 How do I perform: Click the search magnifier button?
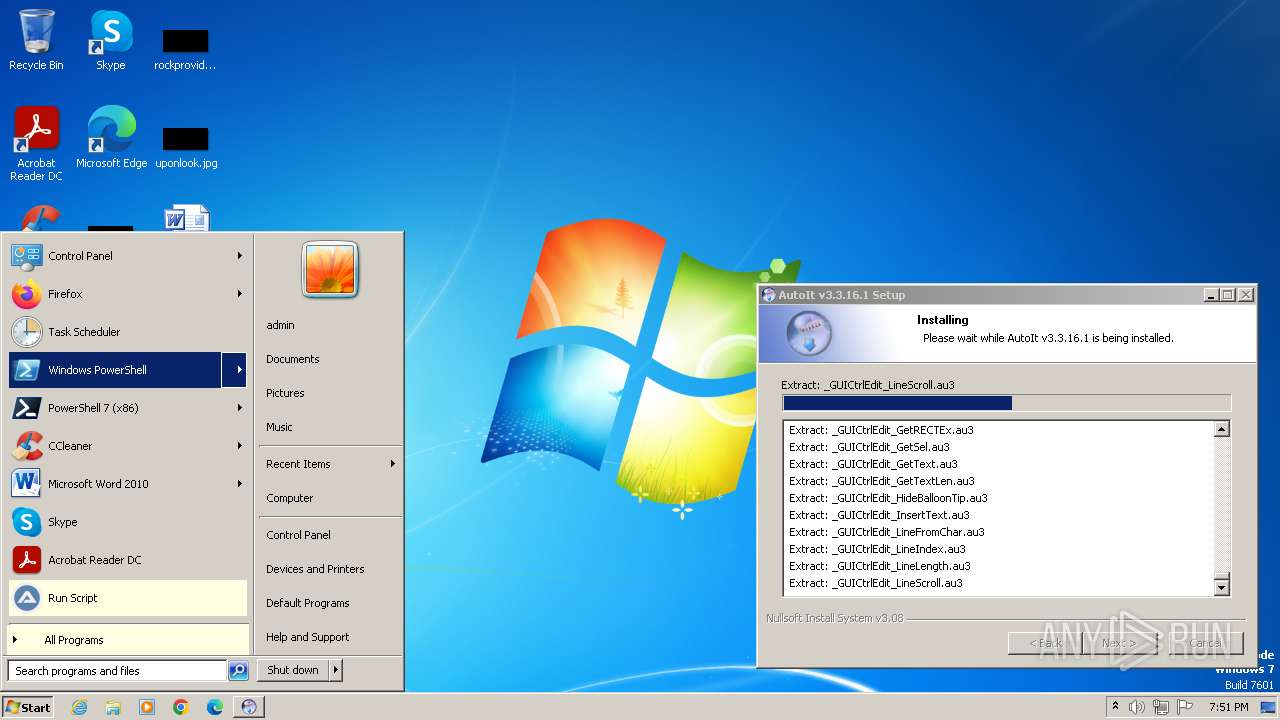tap(238, 671)
